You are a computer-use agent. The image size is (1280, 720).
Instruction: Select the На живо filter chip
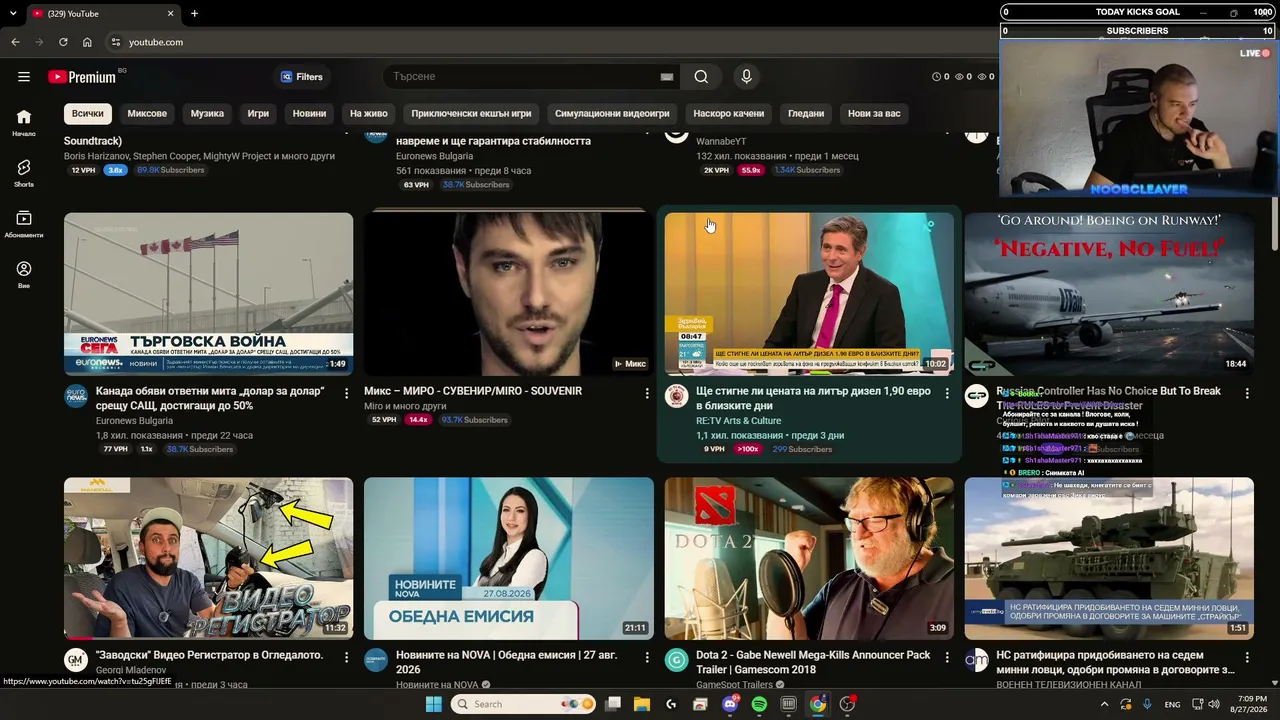369,113
